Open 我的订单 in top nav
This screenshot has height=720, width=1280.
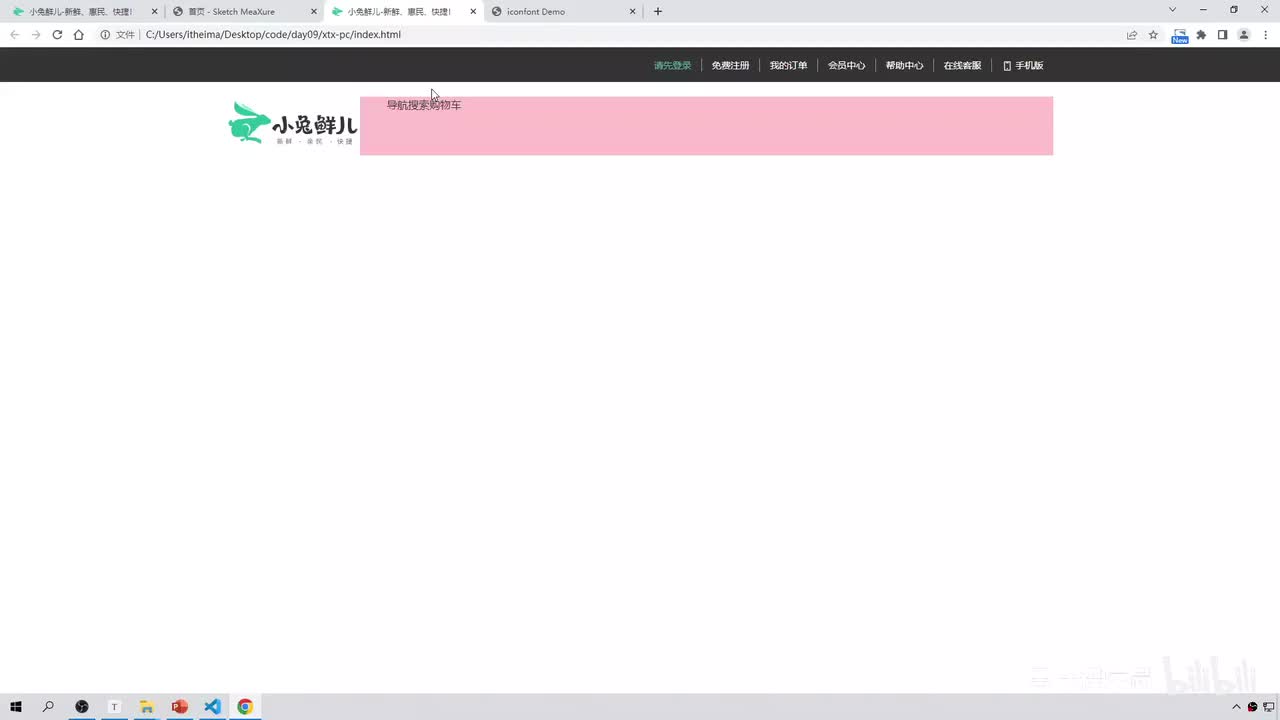[x=788, y=66]
